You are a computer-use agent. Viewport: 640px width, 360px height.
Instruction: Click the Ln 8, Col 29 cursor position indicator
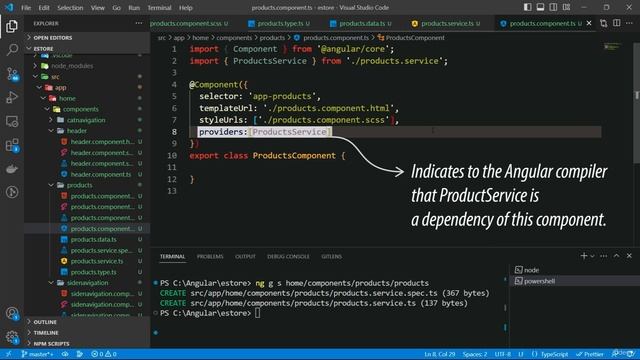coord(440,354)
